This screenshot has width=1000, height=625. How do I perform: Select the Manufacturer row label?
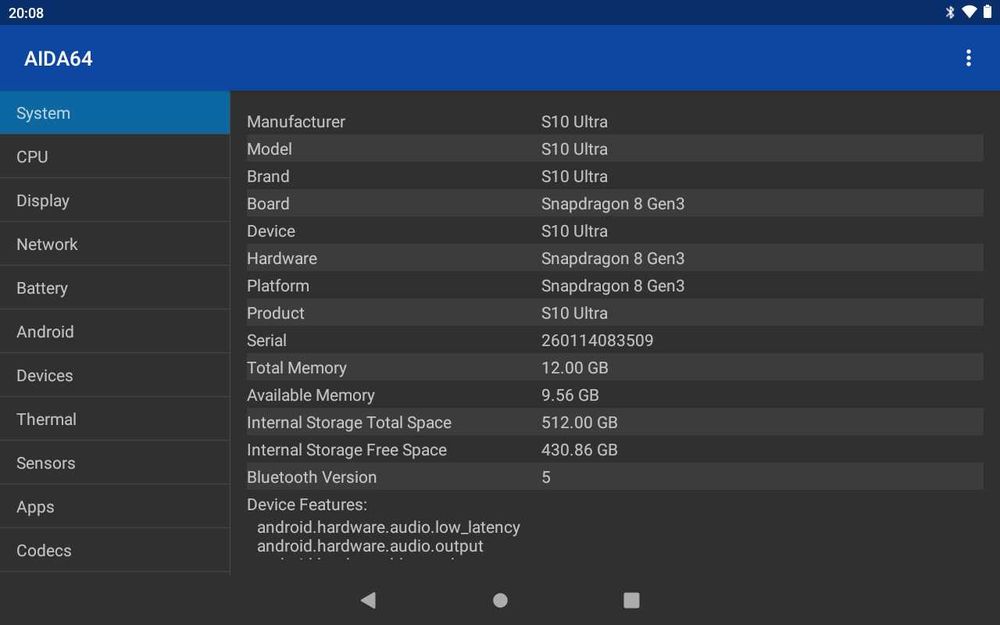(x=296, y=122)
